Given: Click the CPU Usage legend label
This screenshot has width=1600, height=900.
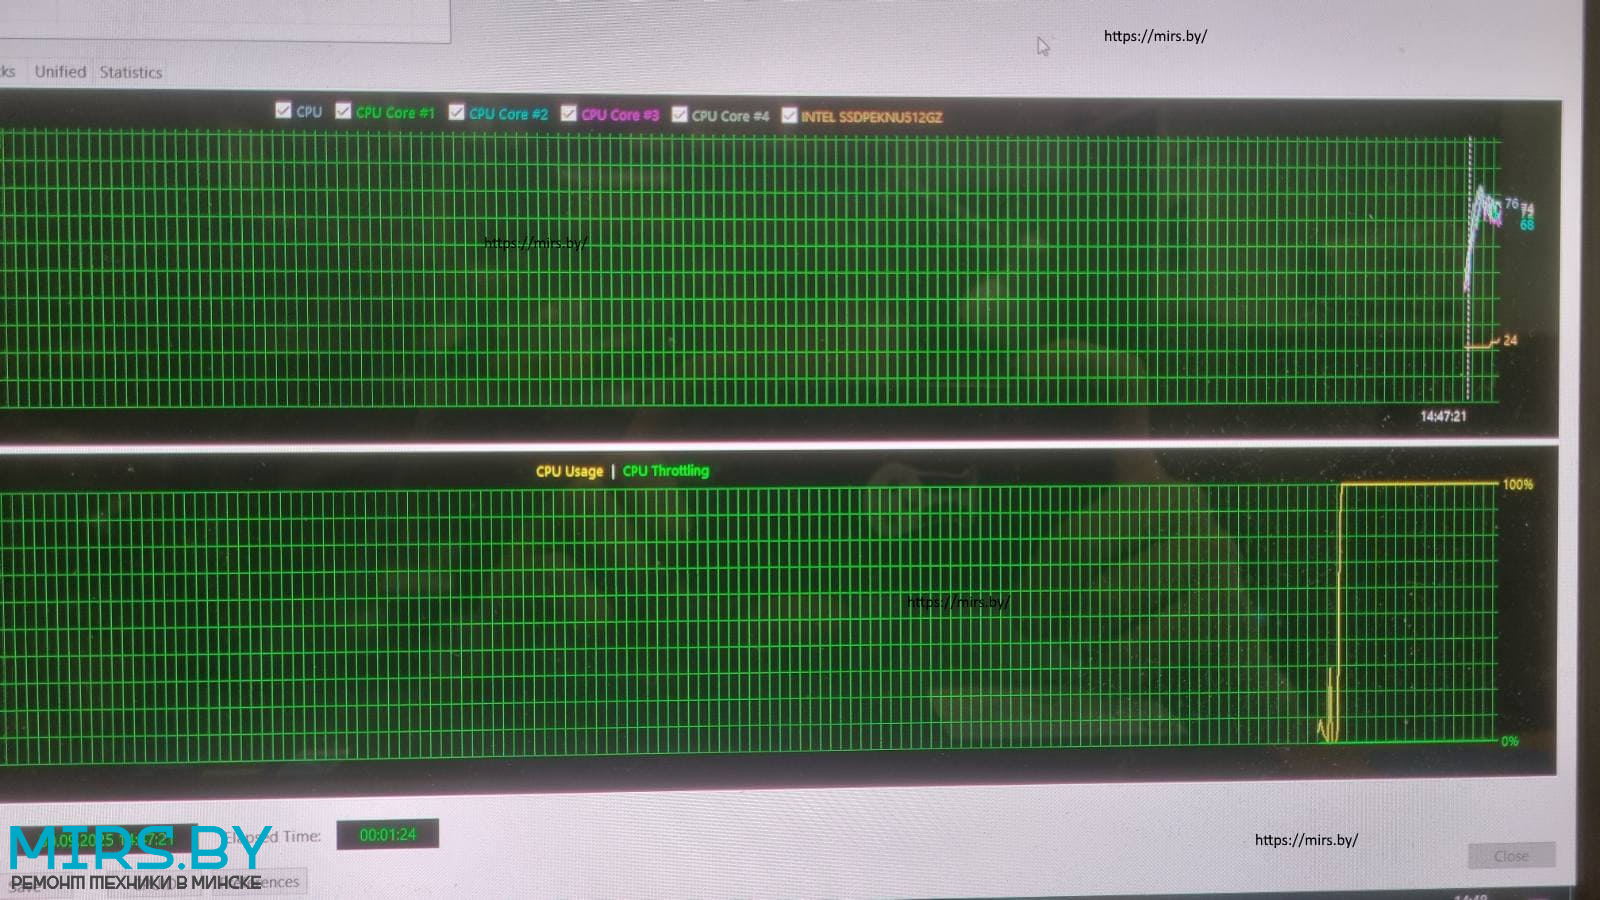Looking at the screenshot, I should point(569,471).
